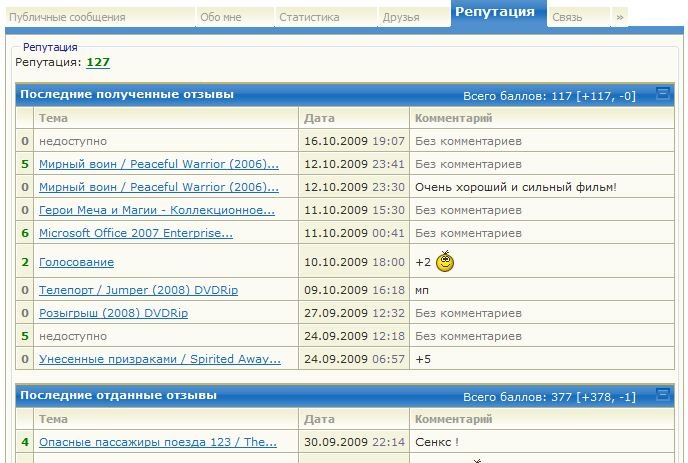Click the 'мп' comment cell

coord(542,290)
